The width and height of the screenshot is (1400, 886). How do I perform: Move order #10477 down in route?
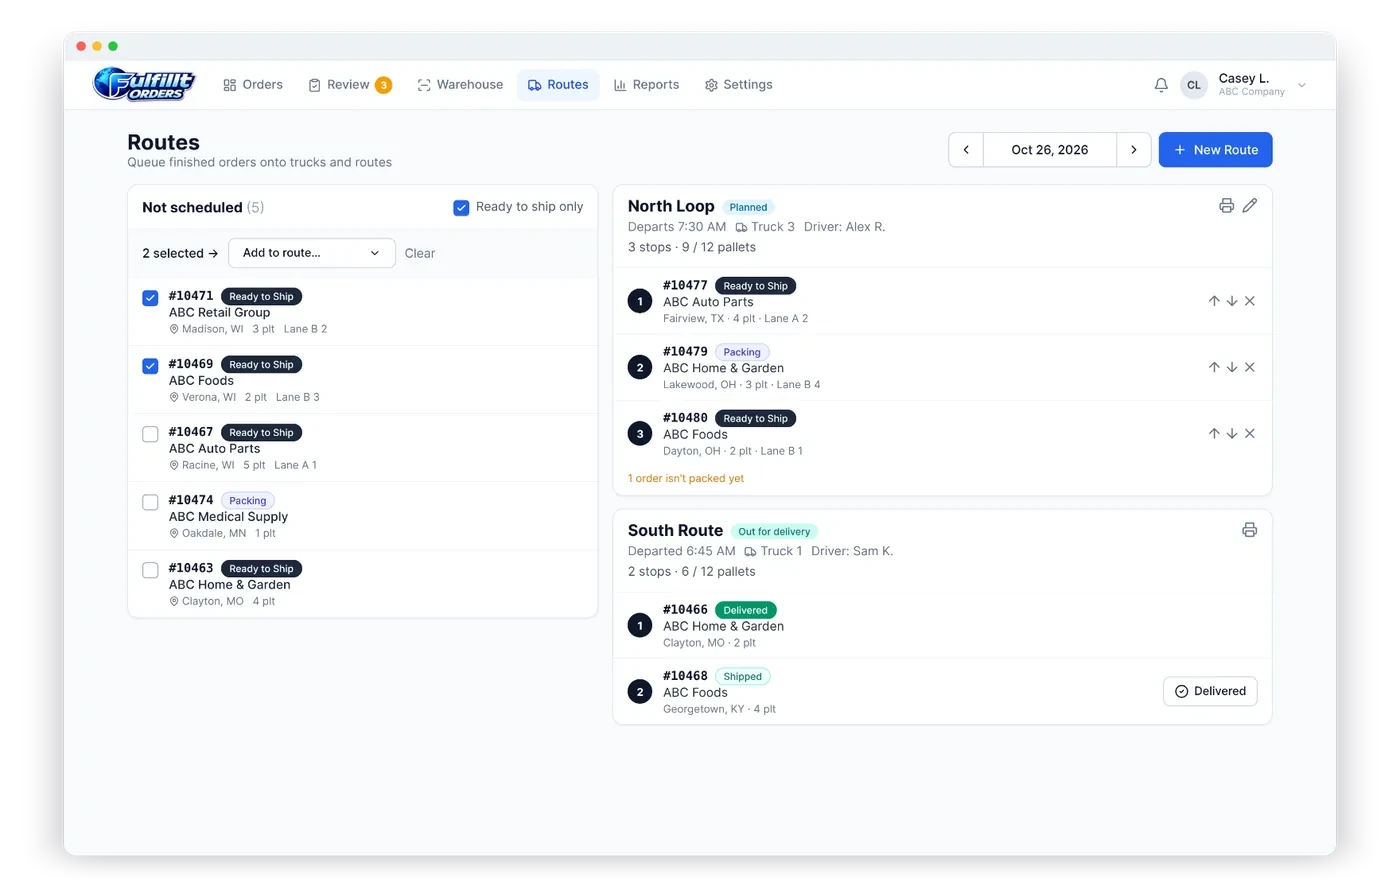1232,301
